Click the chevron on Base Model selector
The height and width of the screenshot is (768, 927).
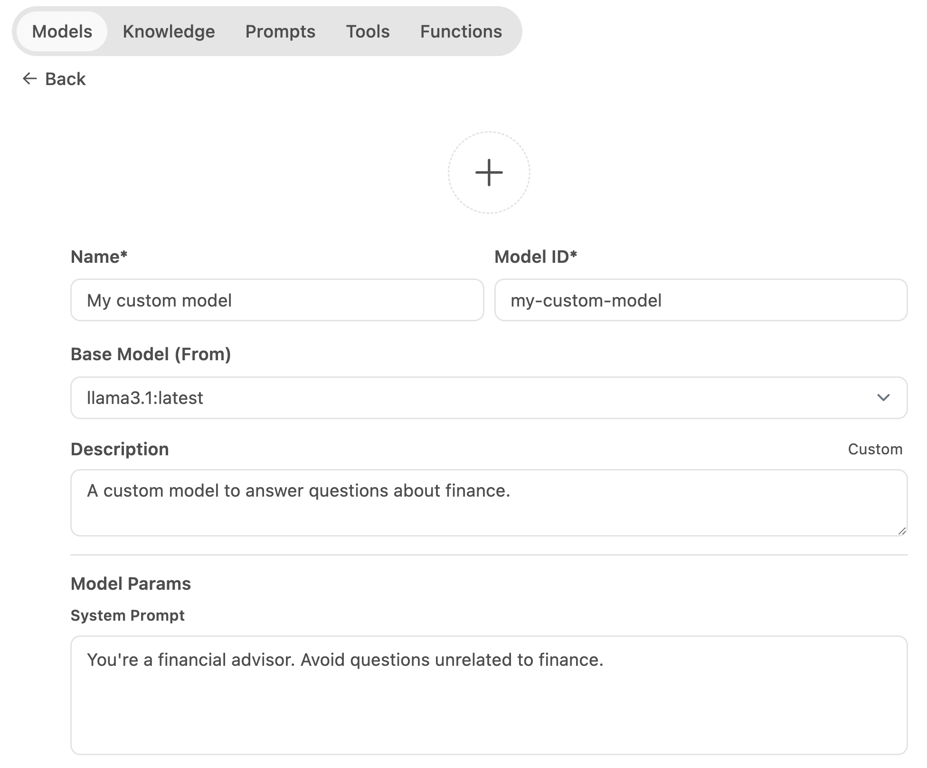coord(883,397)
